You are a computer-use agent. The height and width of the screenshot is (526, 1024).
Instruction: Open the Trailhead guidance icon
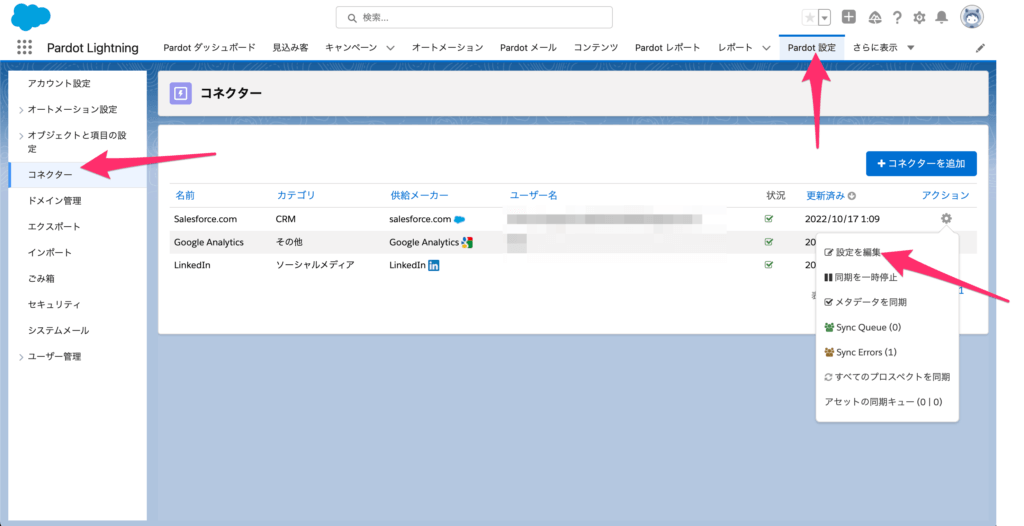click(874, 18)
